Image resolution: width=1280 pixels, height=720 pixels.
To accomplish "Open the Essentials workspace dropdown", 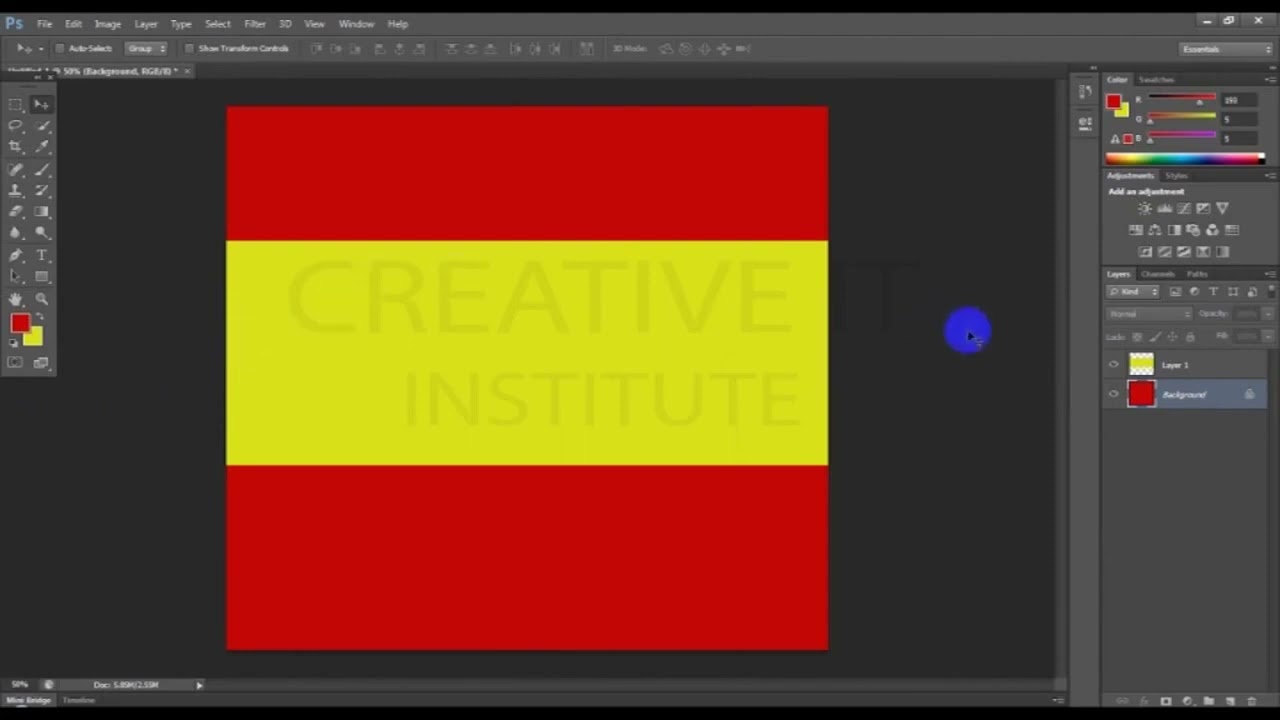I will (x=1225, y=49).
